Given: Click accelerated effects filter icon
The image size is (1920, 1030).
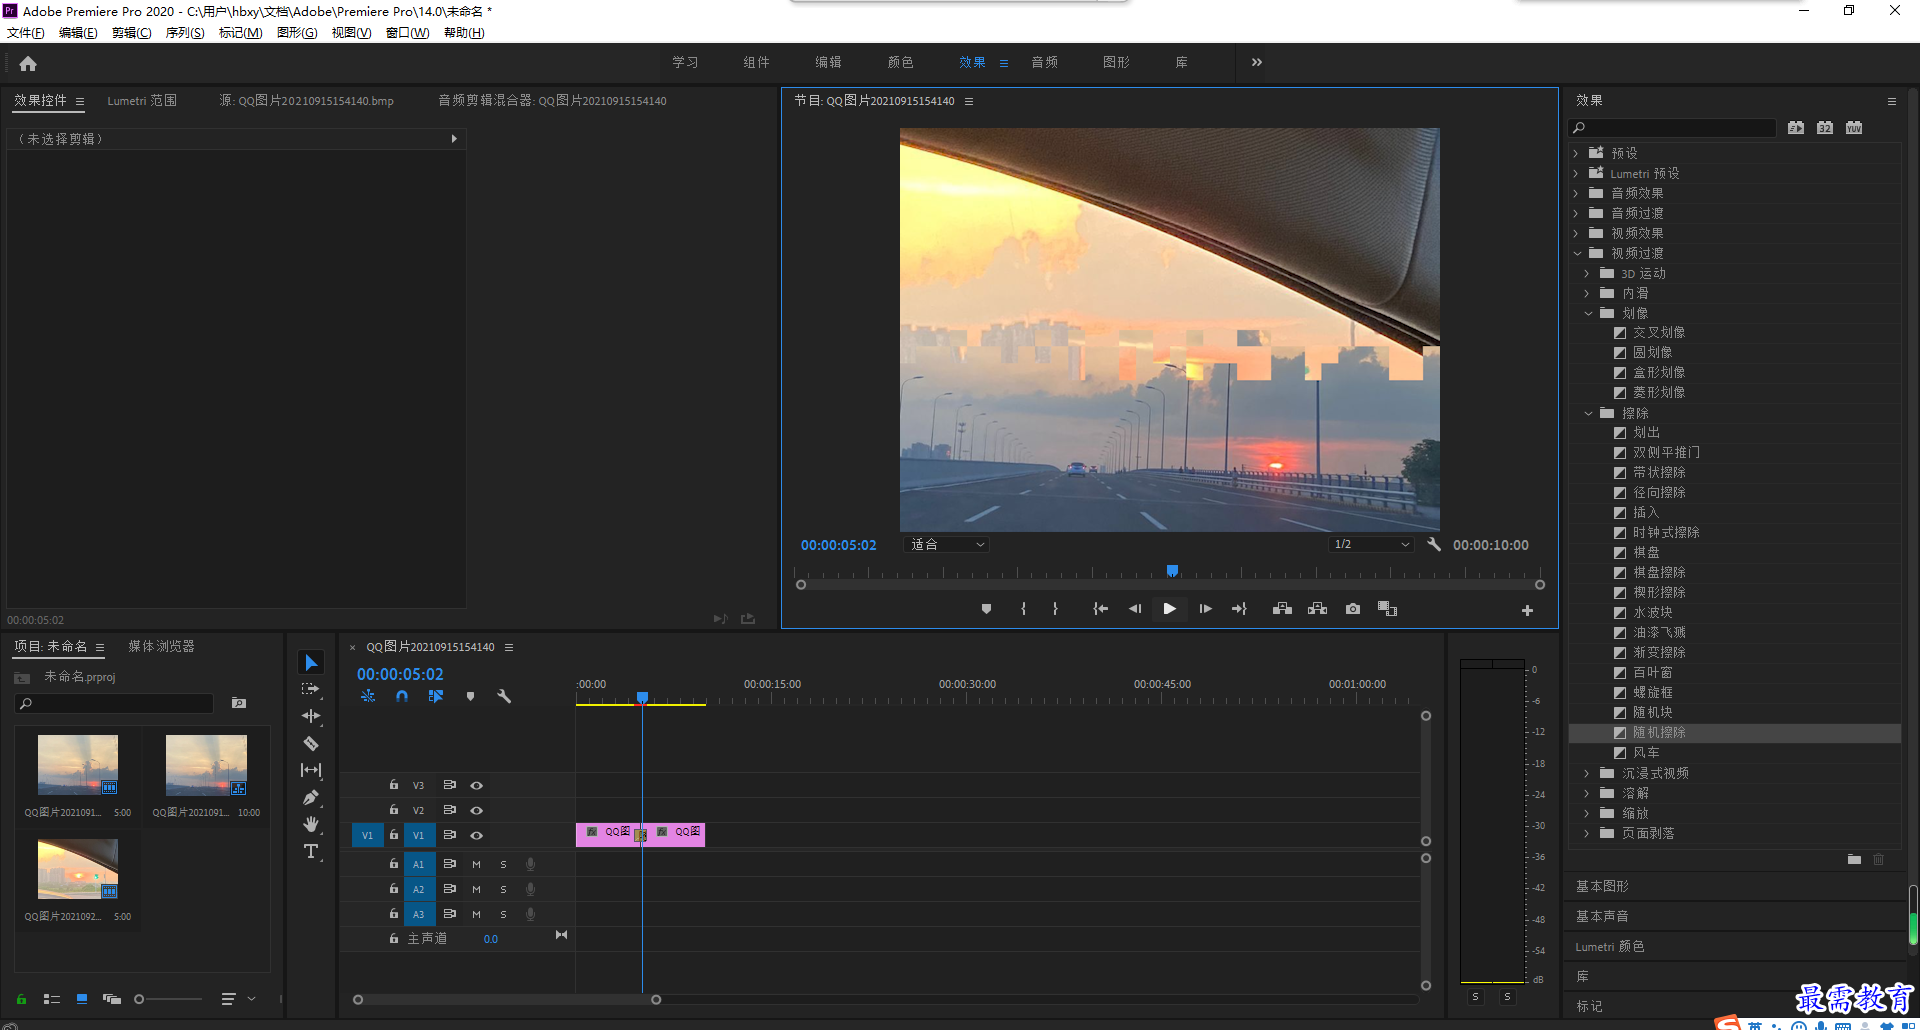Looking at the screenshot, I should coord(1796,128).
